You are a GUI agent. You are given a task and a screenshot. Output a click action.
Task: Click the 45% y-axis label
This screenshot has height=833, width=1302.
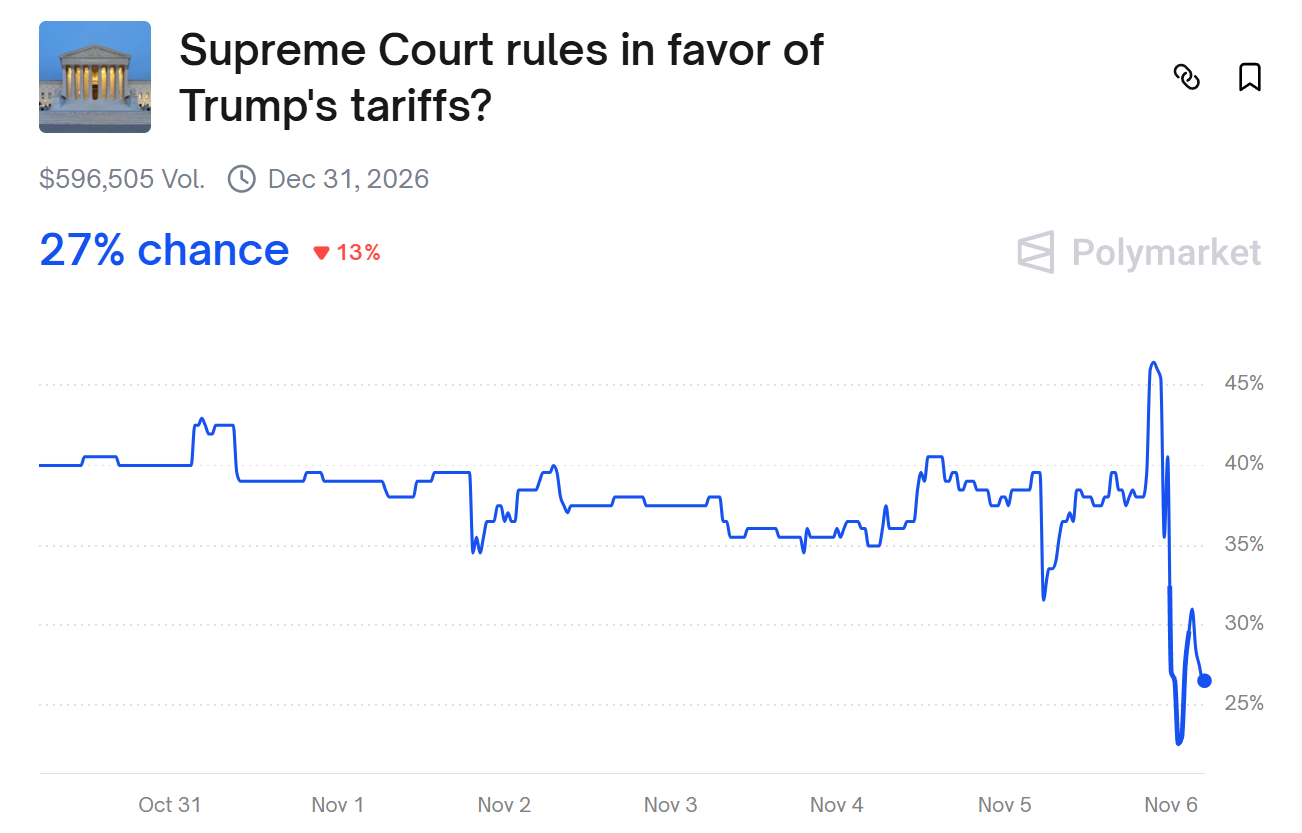[x=1244, y=384]
